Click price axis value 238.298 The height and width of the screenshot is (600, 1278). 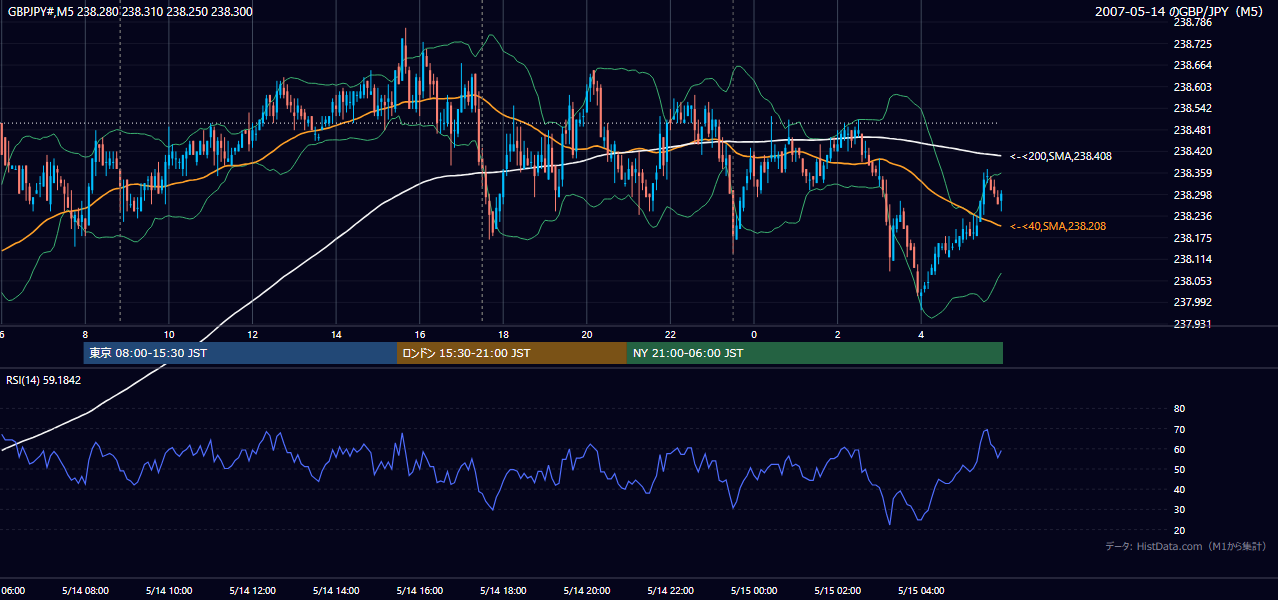click(1192, 195)
